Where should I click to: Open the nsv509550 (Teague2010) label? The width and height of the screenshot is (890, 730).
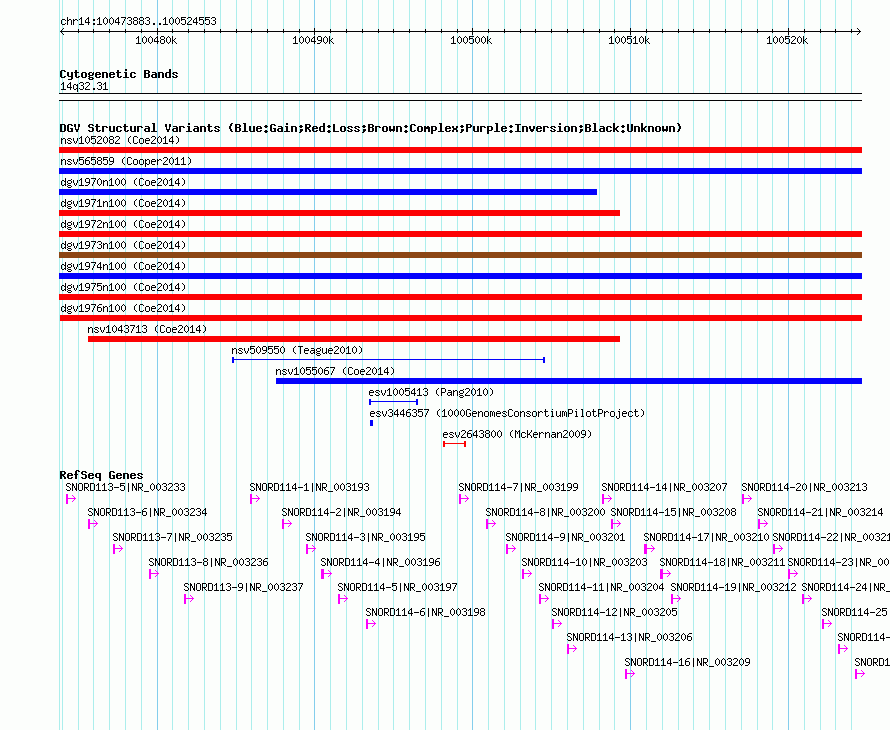(x=297, y=350)
